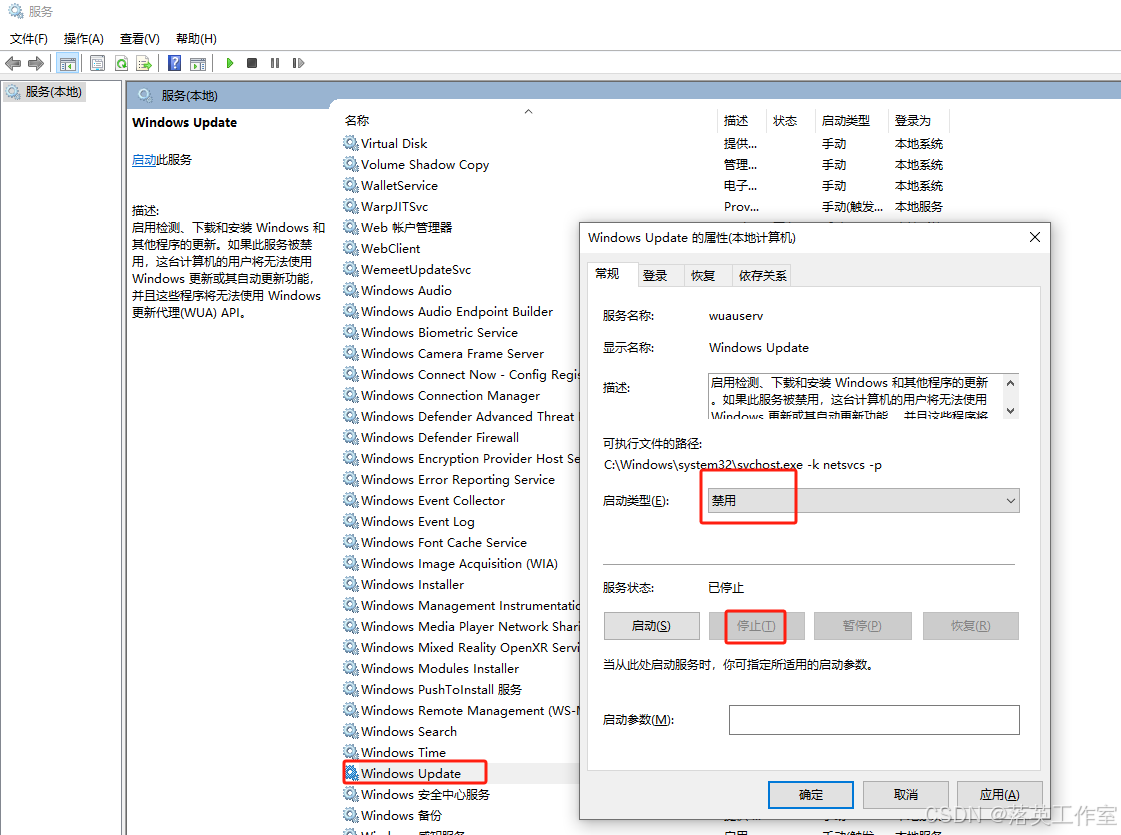Click the Forward arrow toolbar icon
1121x835 pixels.
[36, 64]
